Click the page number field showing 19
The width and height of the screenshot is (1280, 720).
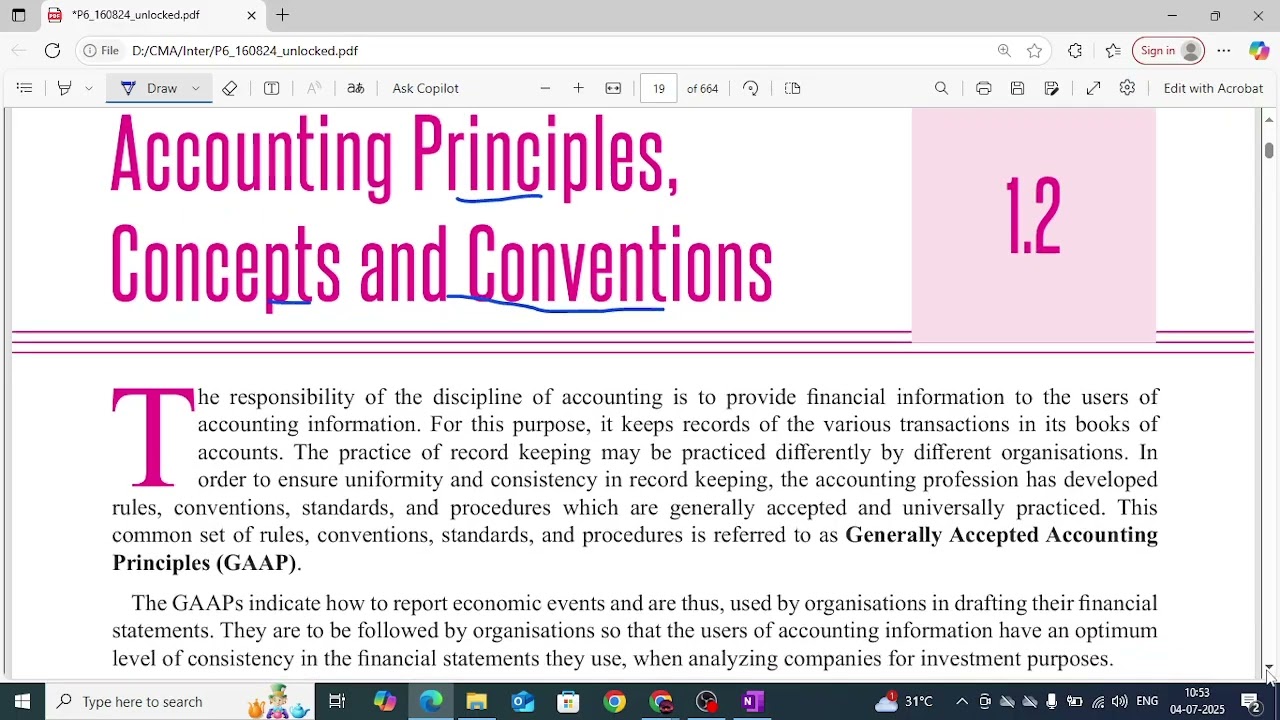pyautogui.click(x=659, y=88)
